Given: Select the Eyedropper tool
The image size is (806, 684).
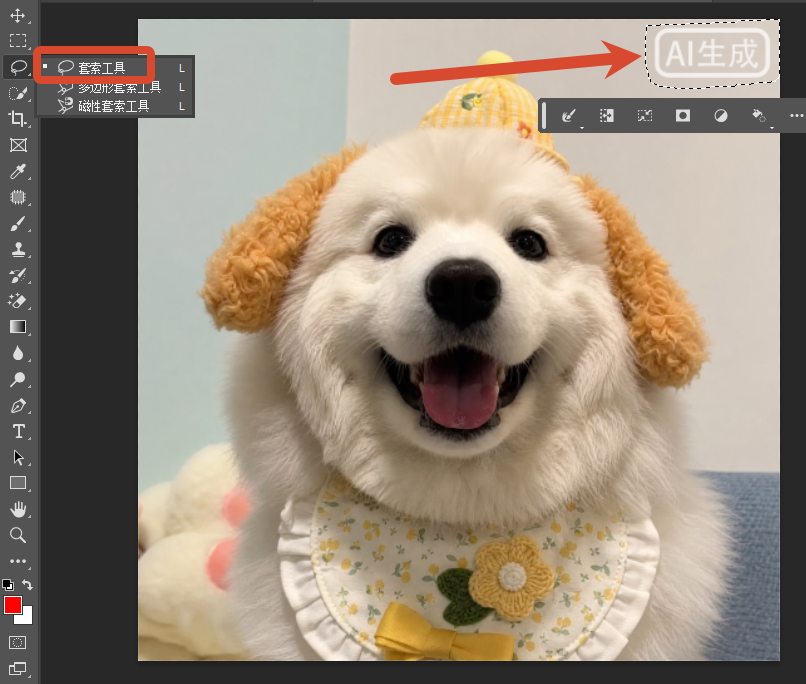Looking at the screenshot, I should click(17, 171).
